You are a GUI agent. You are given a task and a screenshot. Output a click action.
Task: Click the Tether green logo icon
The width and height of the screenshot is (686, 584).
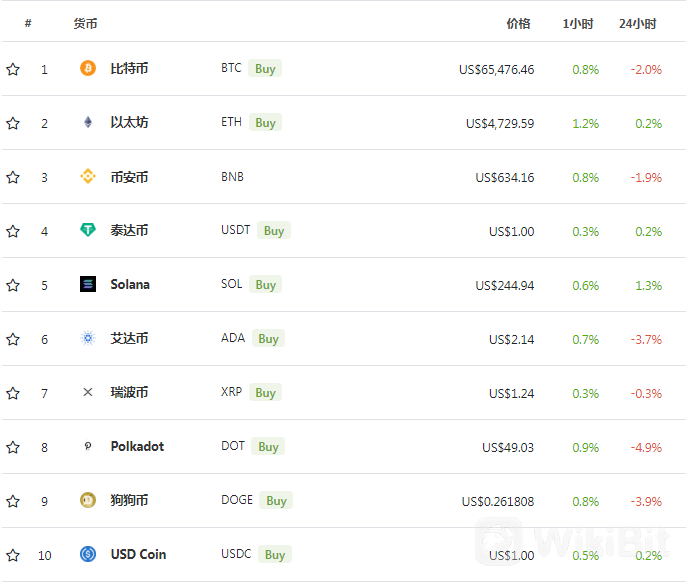click(88, 230)
